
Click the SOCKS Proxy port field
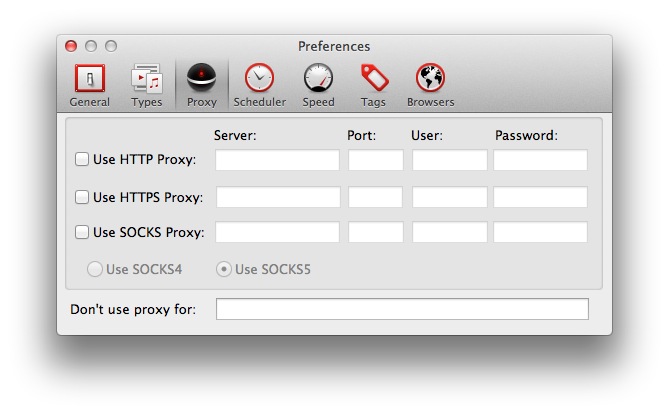[x=375, y=232]
